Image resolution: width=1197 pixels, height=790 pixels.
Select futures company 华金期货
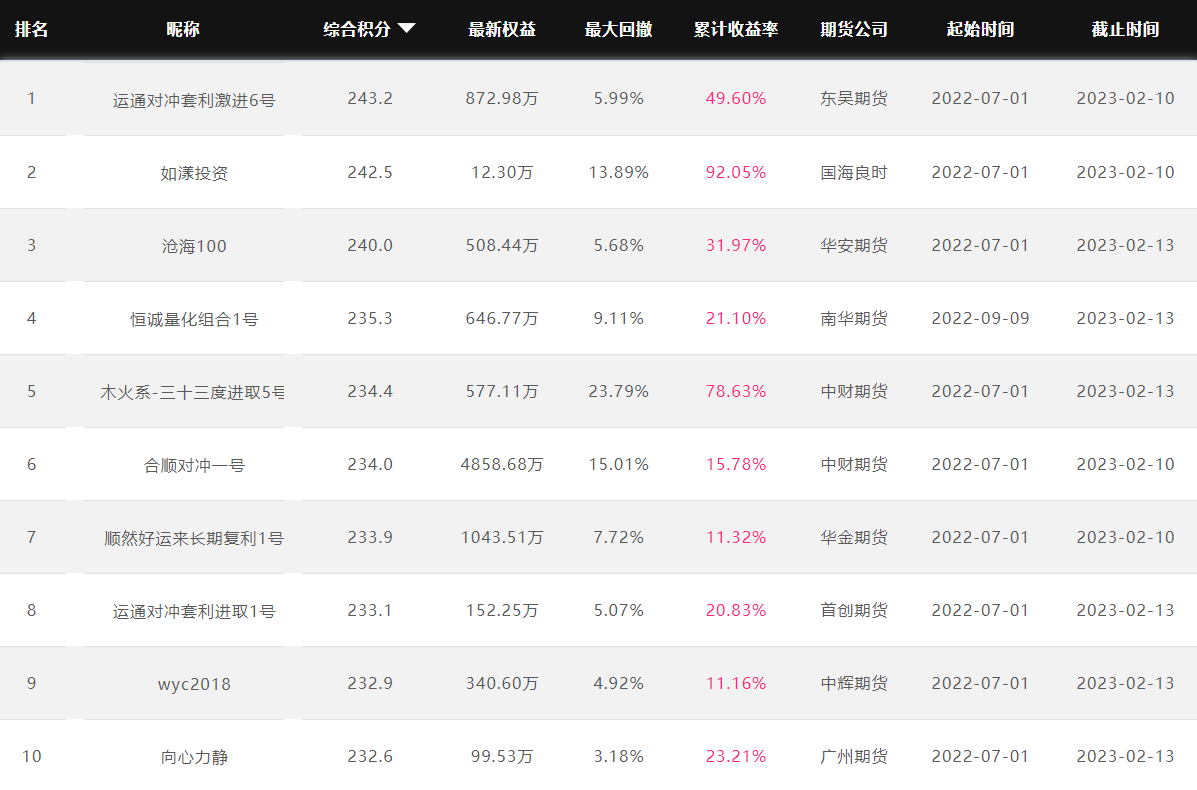853,537
